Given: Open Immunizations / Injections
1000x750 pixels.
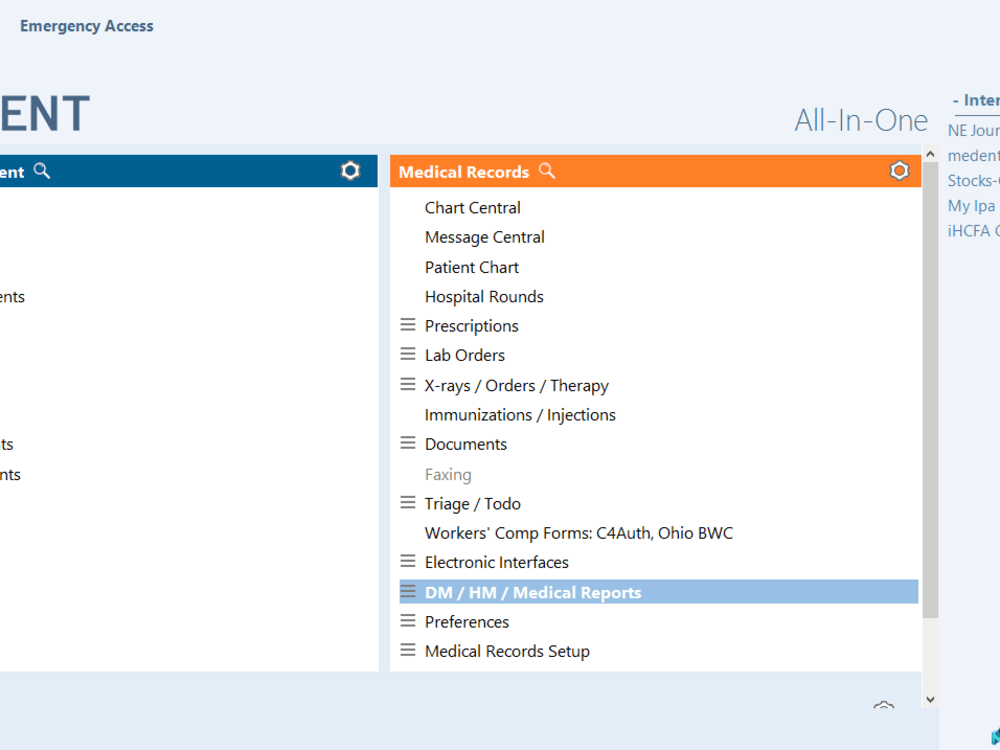Looking at the screenshot, I should pyautogui.click(x=520, y=415).
